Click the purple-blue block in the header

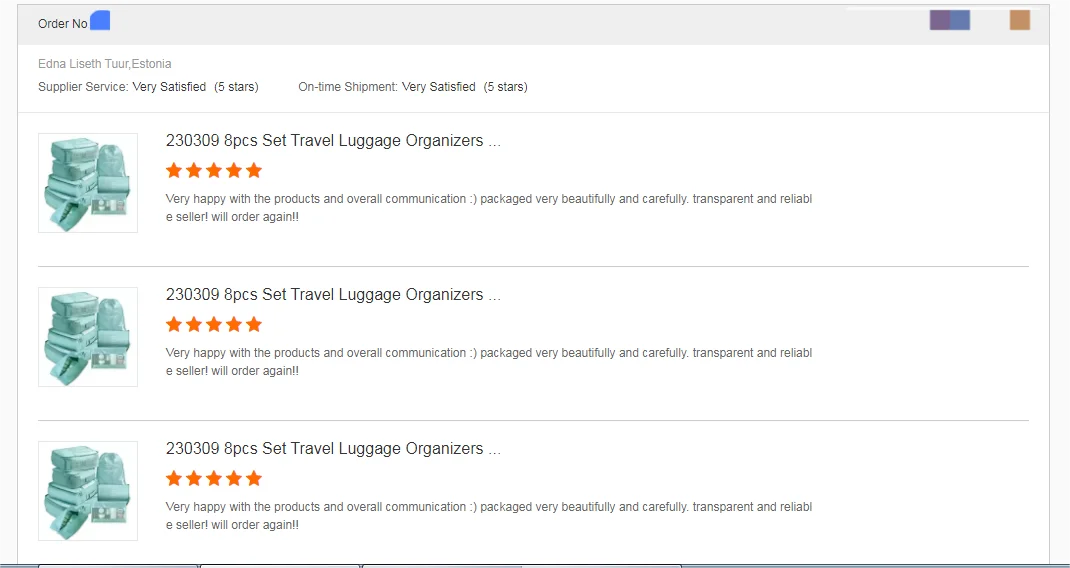[x=949, y=20]
